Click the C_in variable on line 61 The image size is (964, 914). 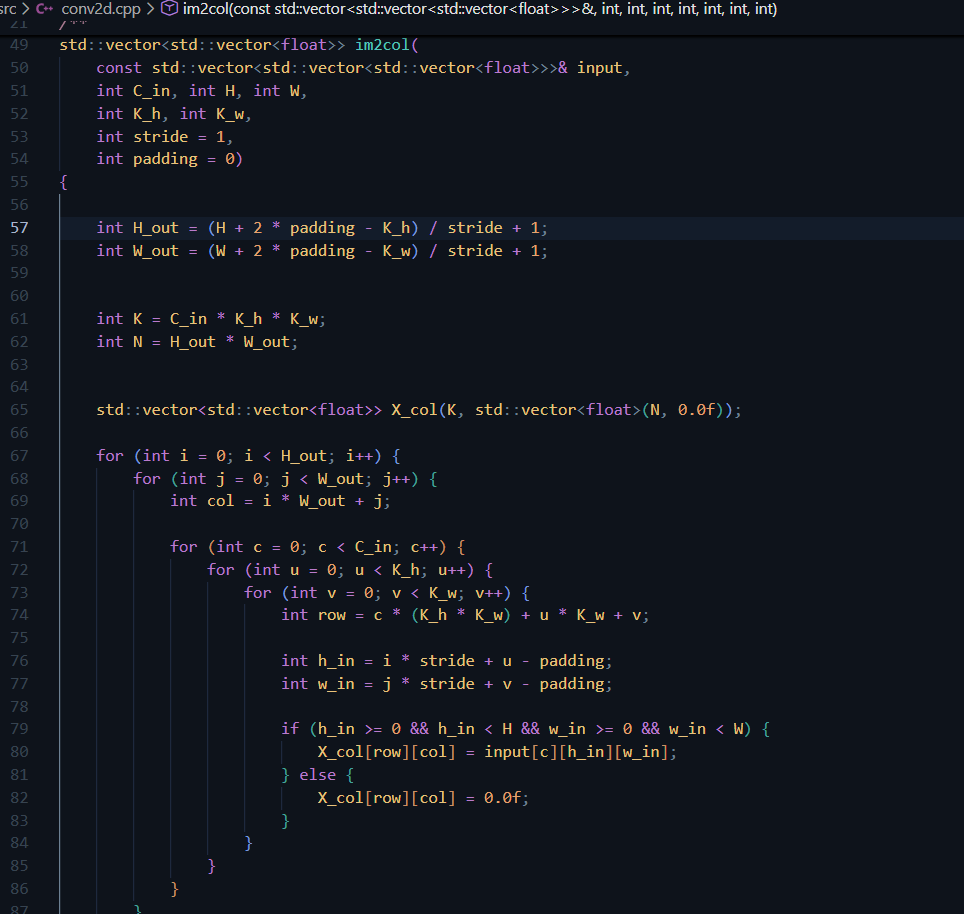[x=188, y=318]
